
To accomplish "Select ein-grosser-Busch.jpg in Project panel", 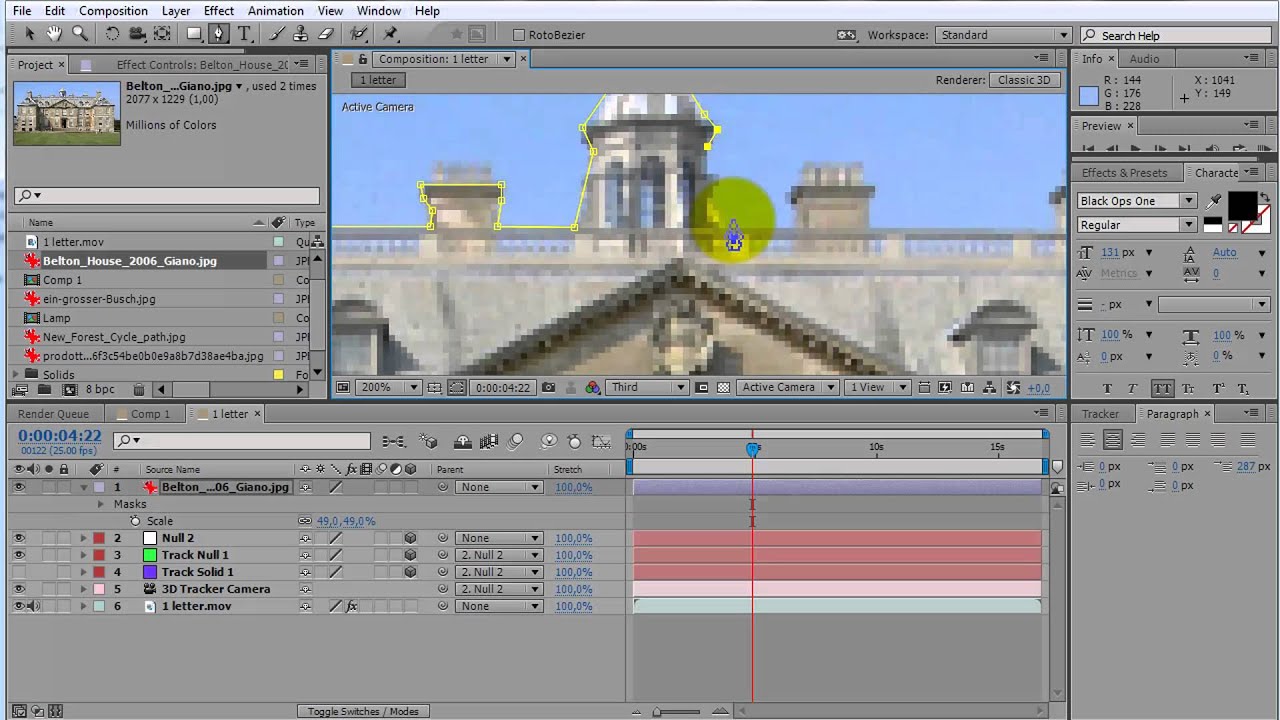I will point(99,299).
